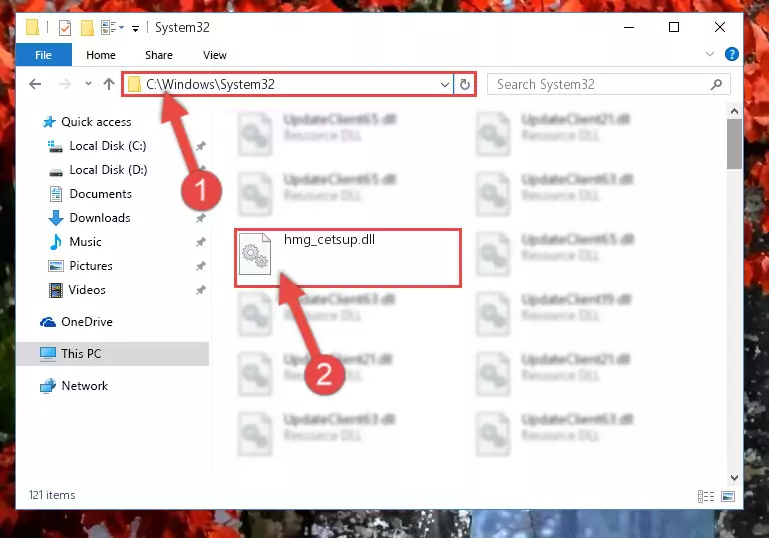Click the Properties quick access toolbar icon
Viewport: 769px width, 538px height.
tap(64, 28)
